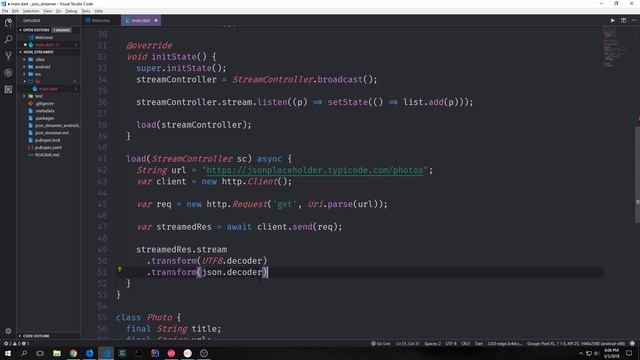This screenshot has width=640, height=360.
Task: Collapse the JSON_STREAMER project section
Action: 48,52
